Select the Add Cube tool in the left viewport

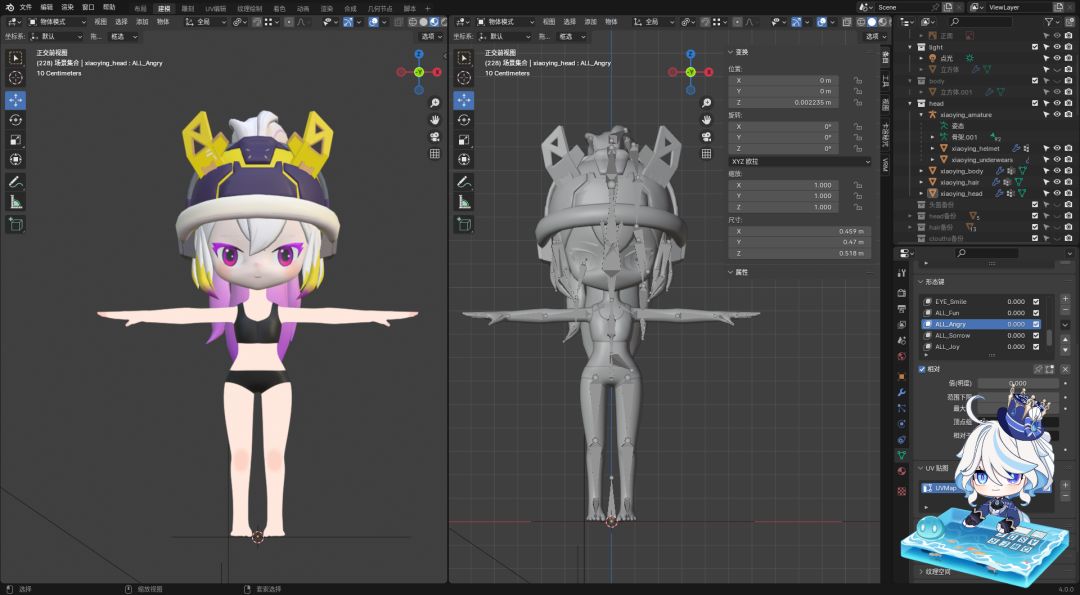[15, 224]
